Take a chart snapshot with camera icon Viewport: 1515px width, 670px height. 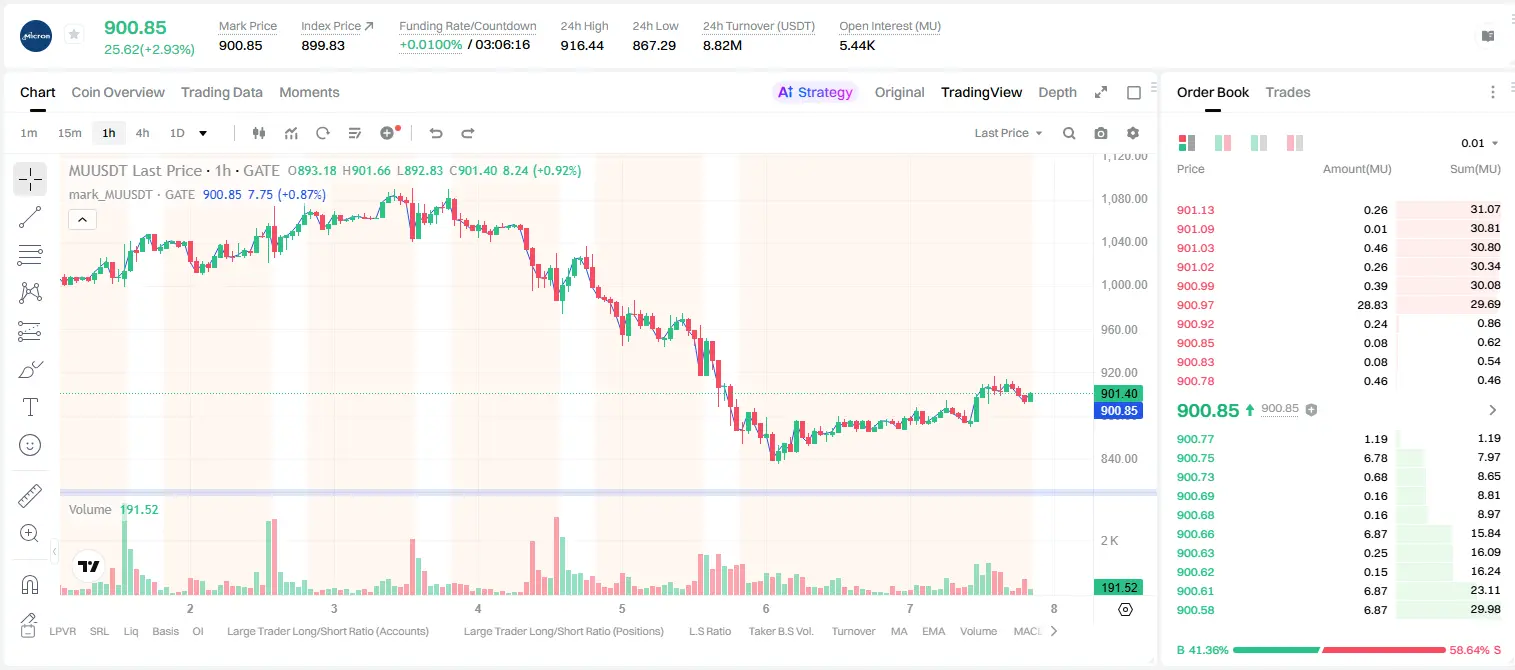(x=1101, y=133)
